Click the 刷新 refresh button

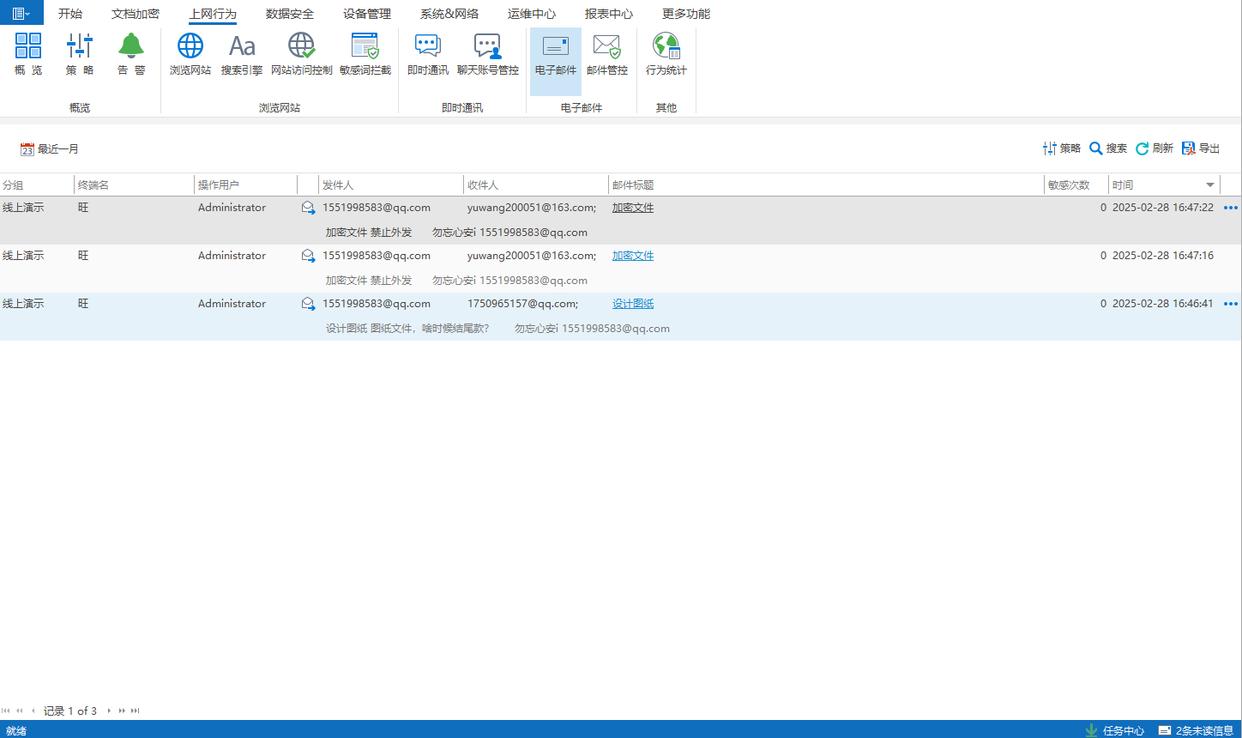point(1154,148)
